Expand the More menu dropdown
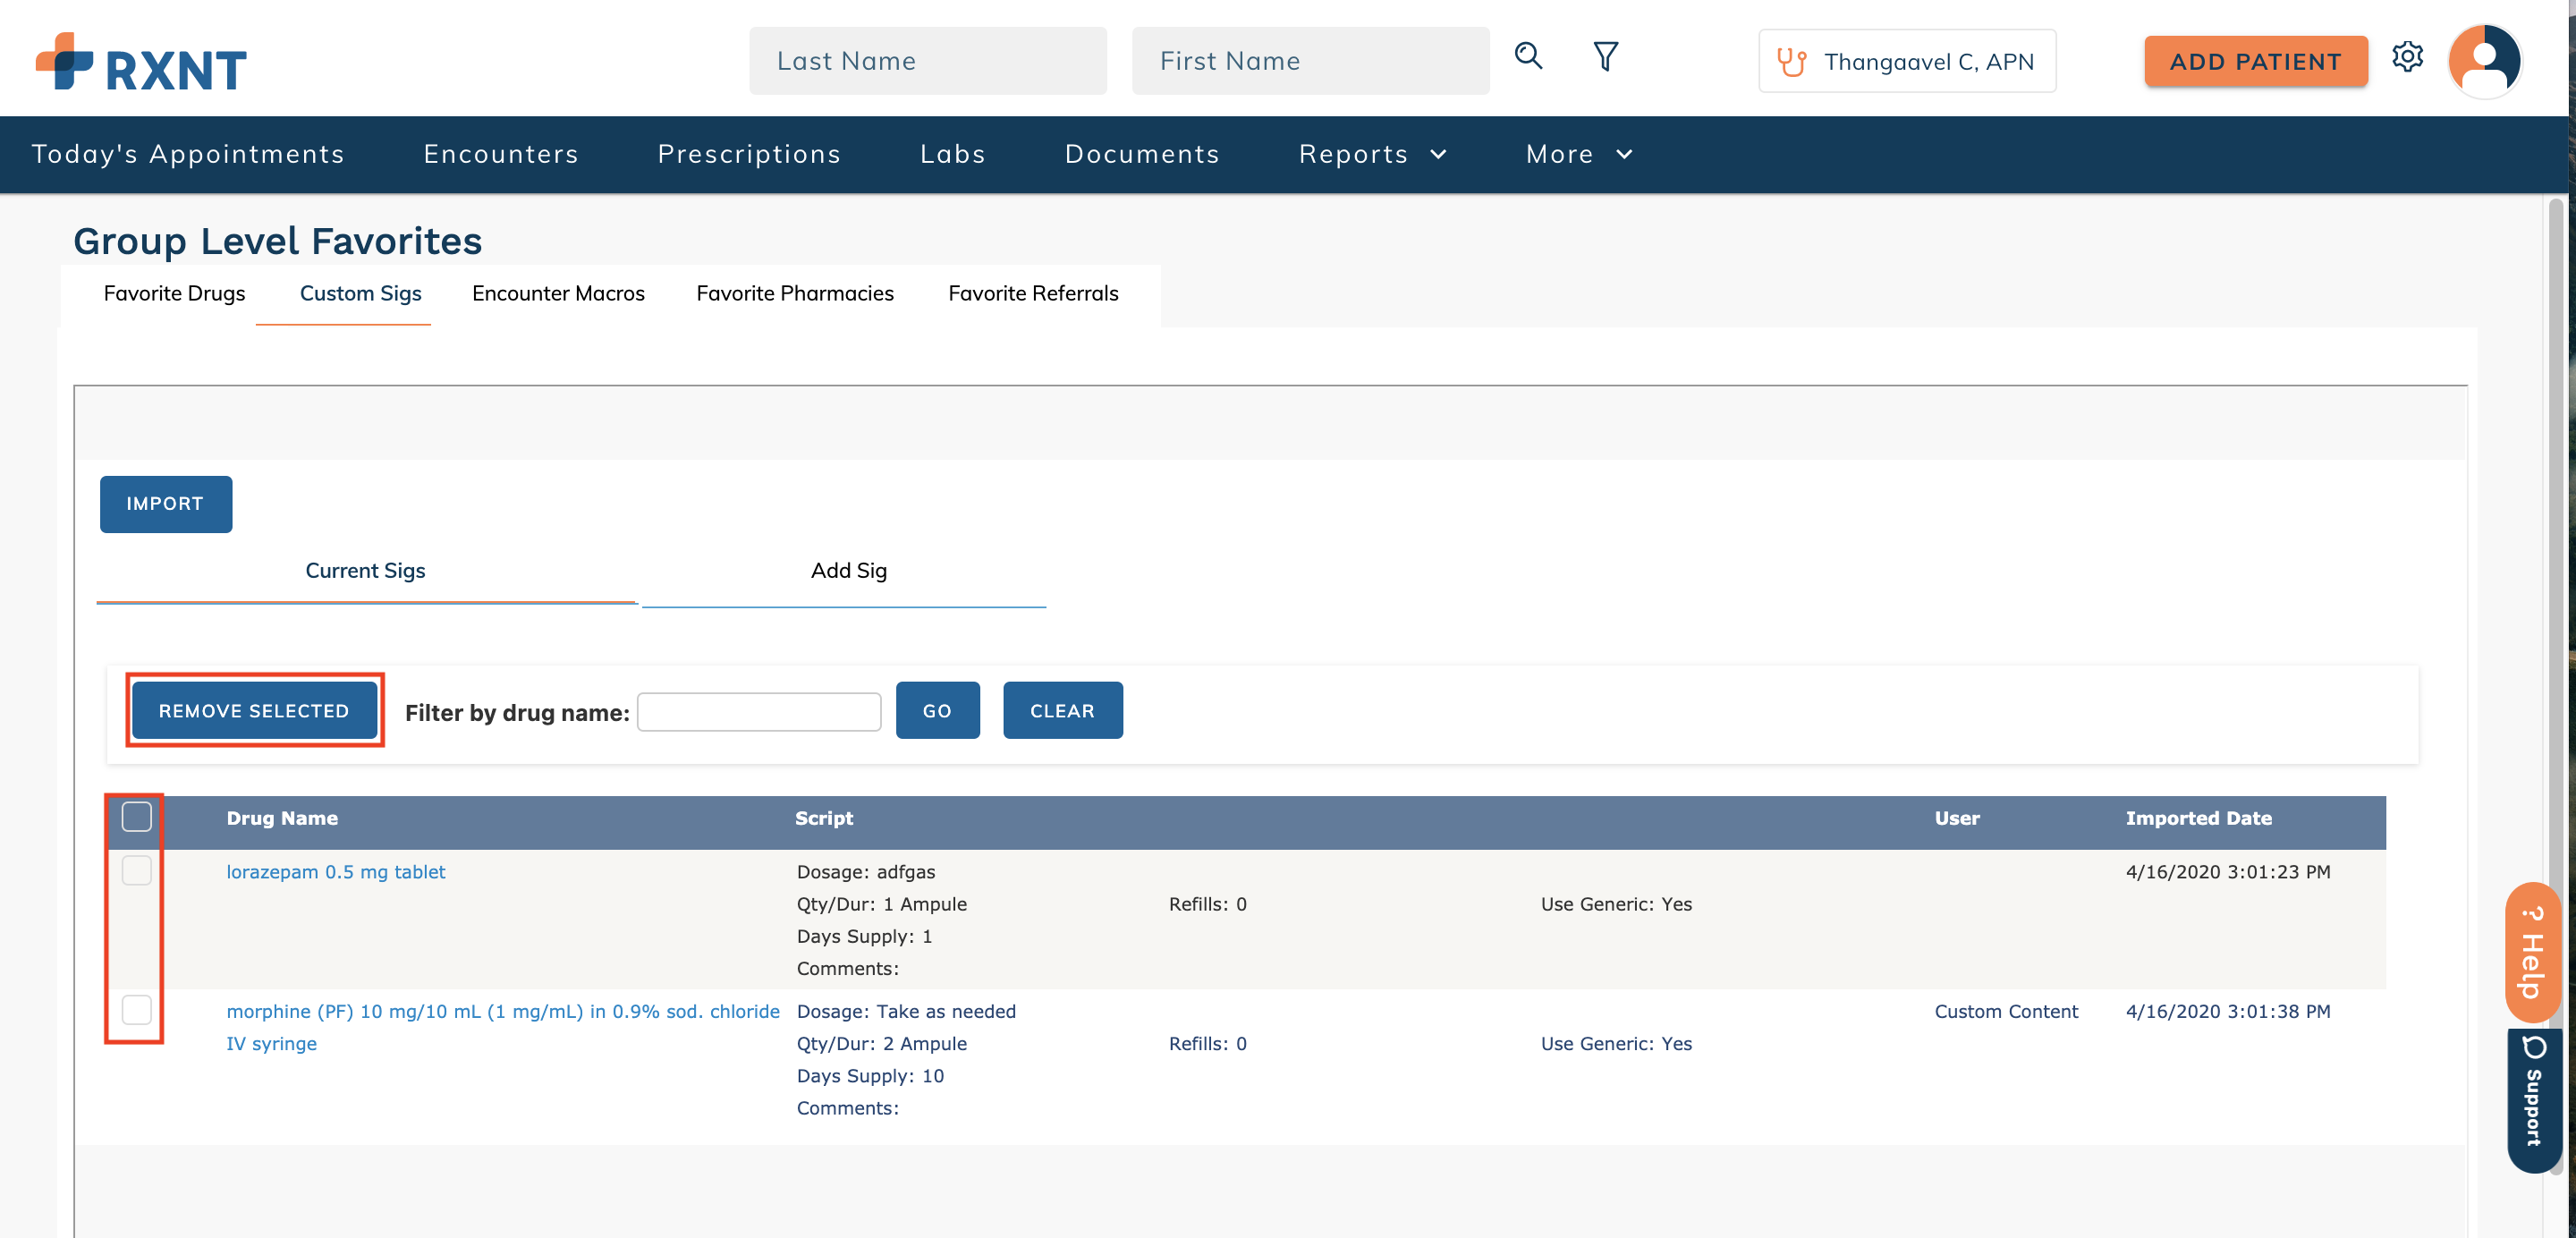 tap(1578, 154)
